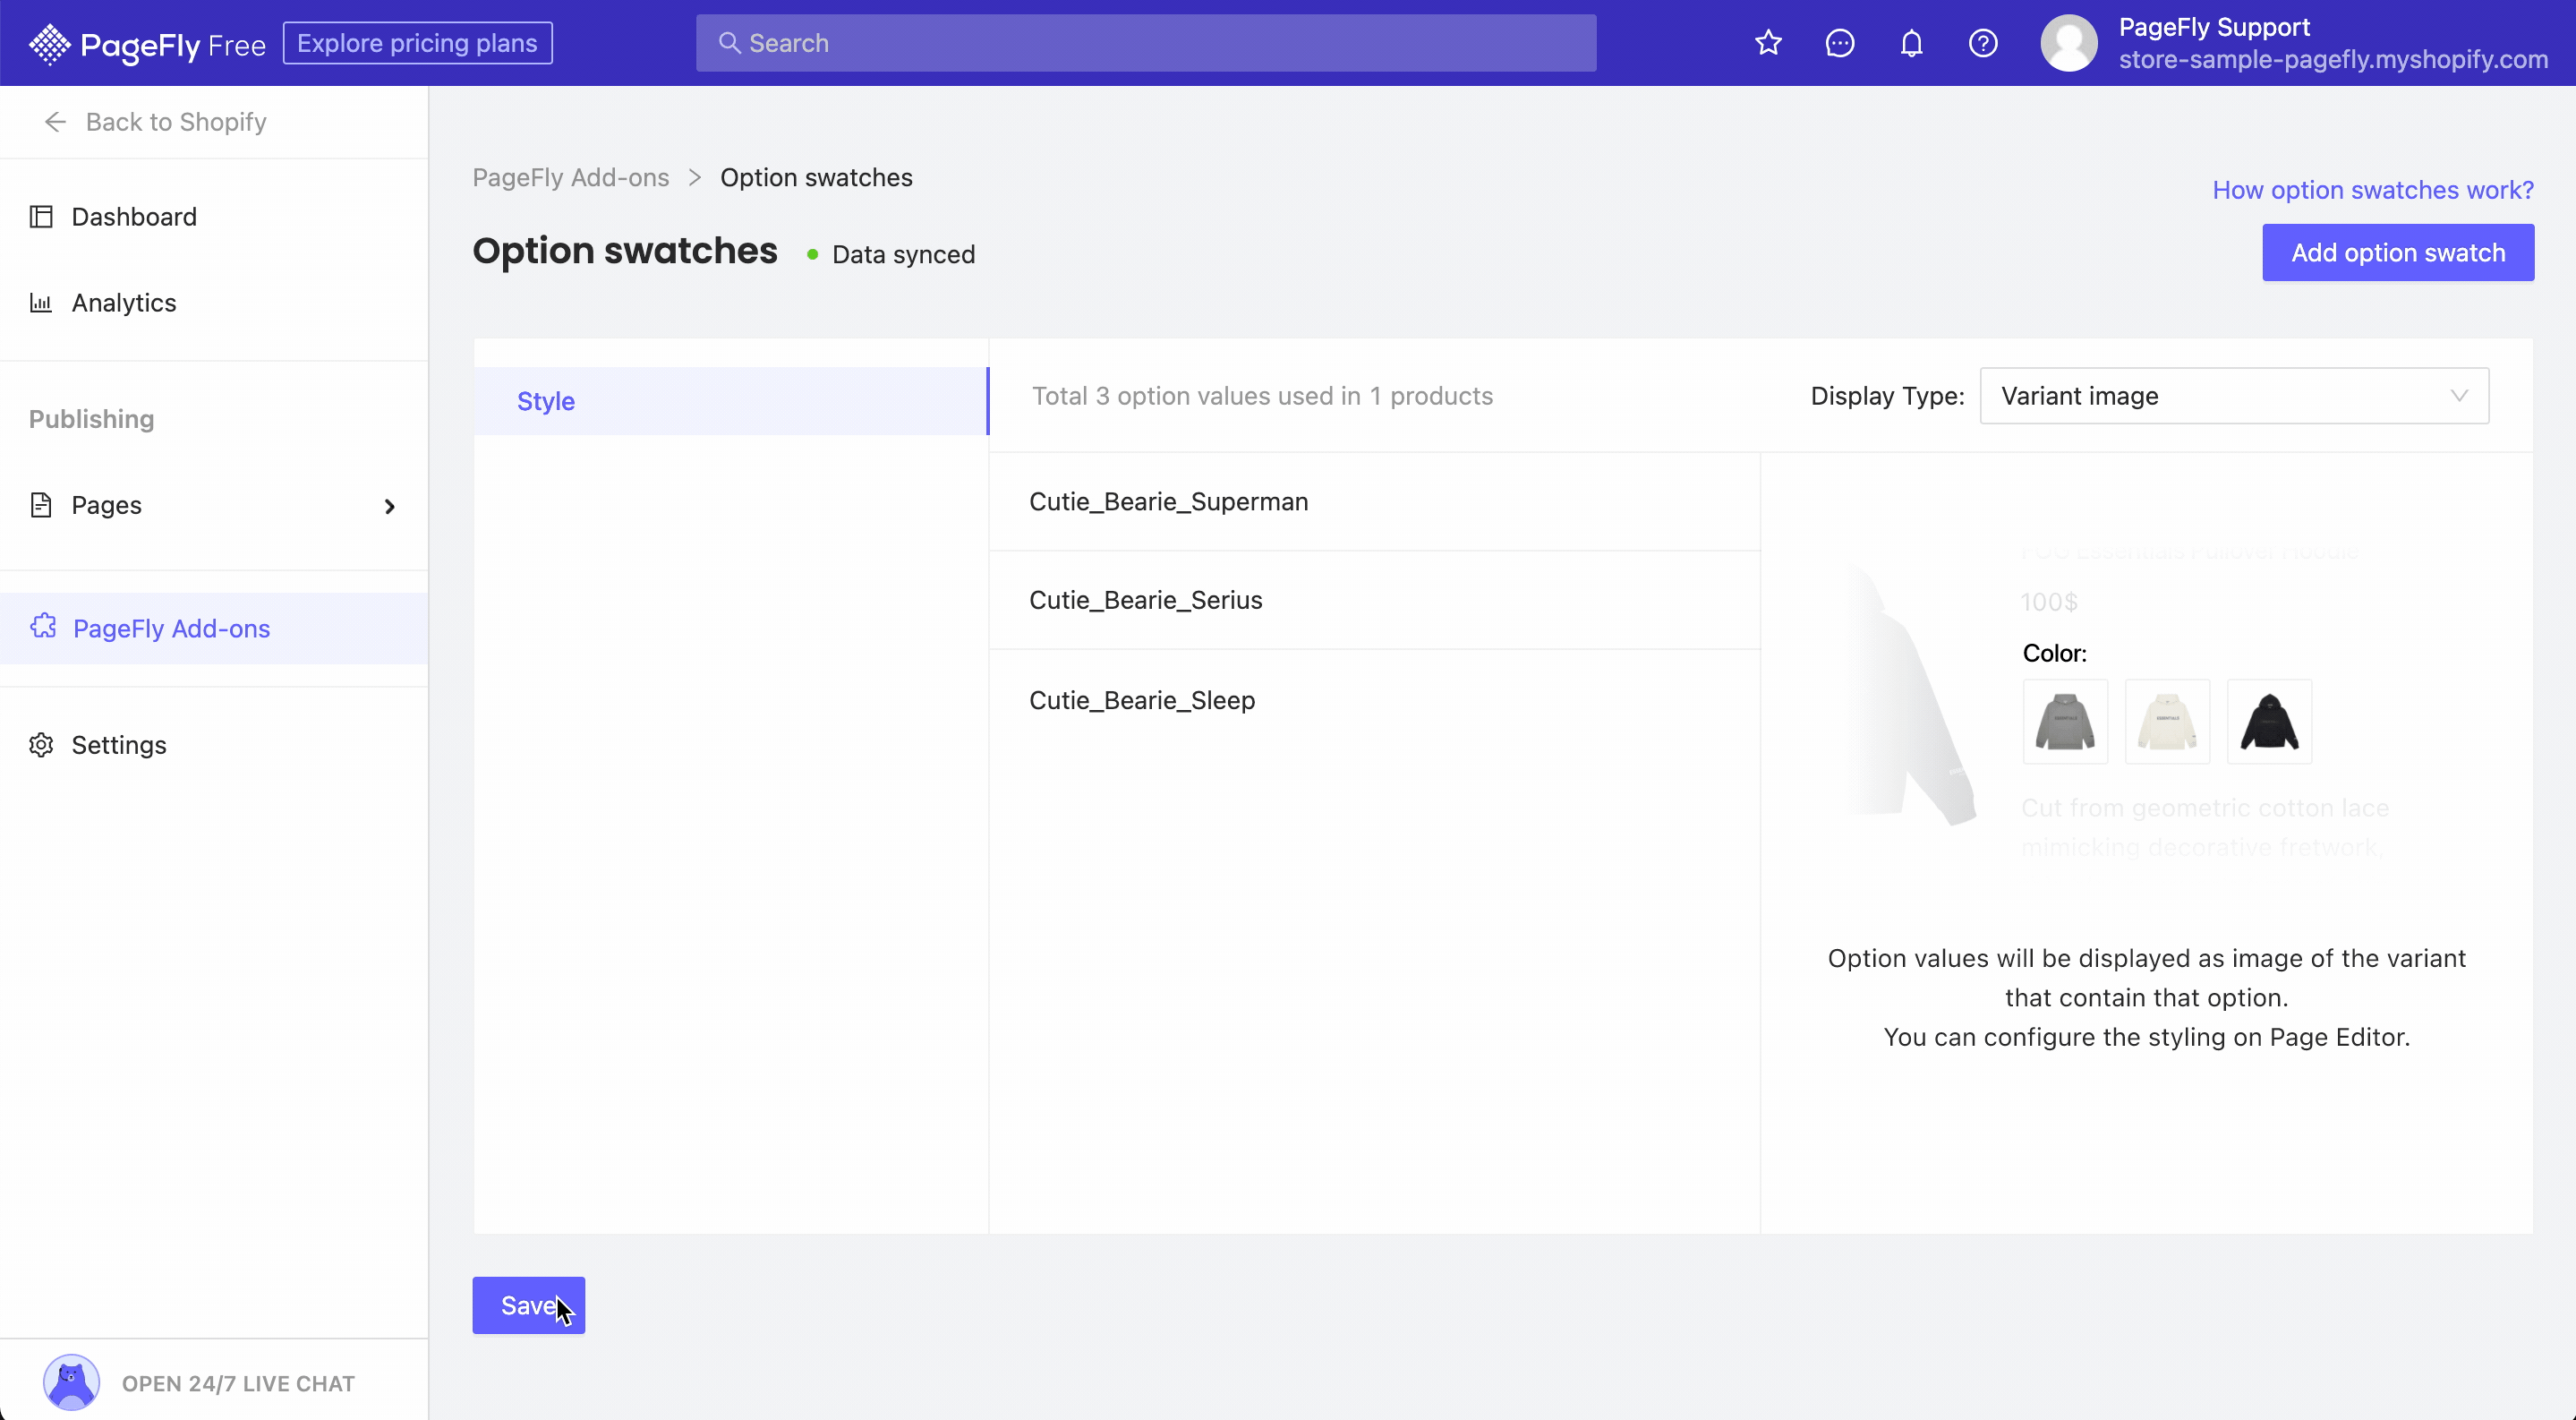Image resolution: width=2576 pixels, height=1420 pixels.
Task: Click the Dashboard icon in sidebar
Action: tap(41, 217)
